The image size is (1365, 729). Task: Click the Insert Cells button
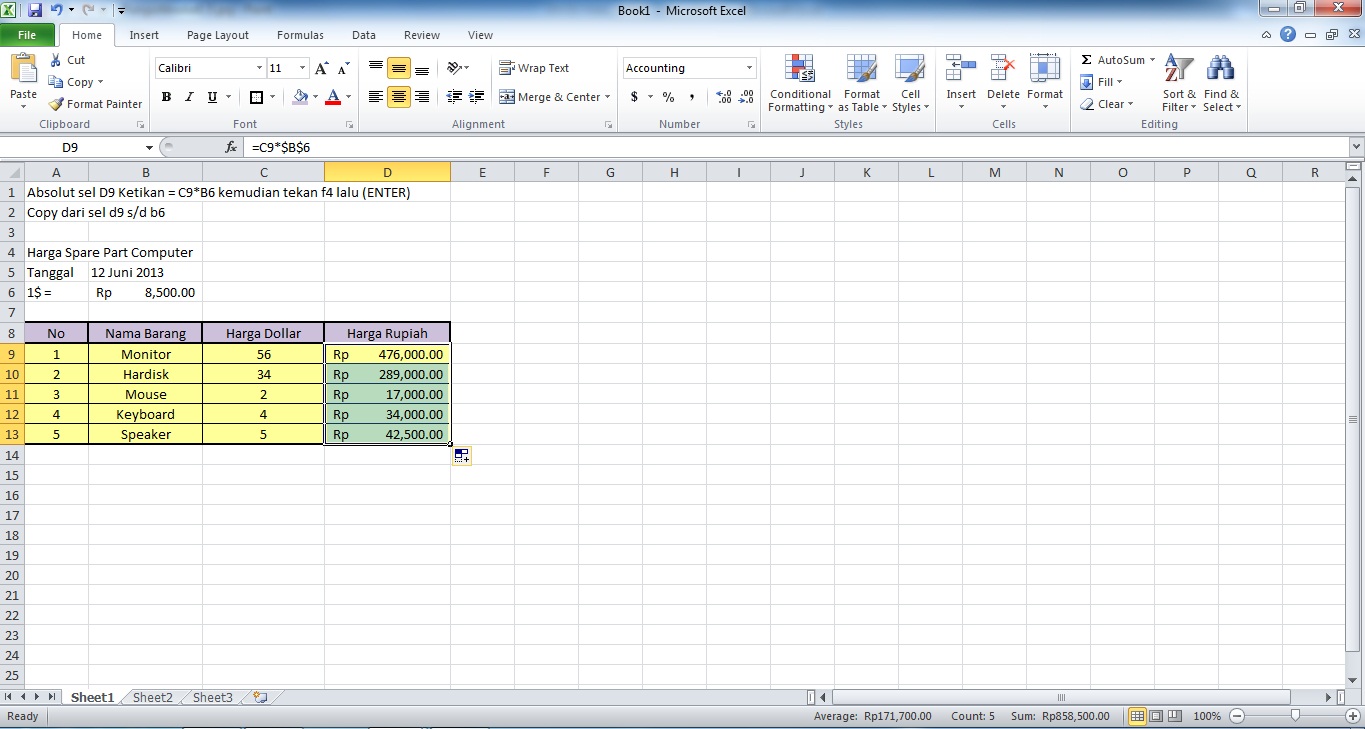[x=960, y=84]
